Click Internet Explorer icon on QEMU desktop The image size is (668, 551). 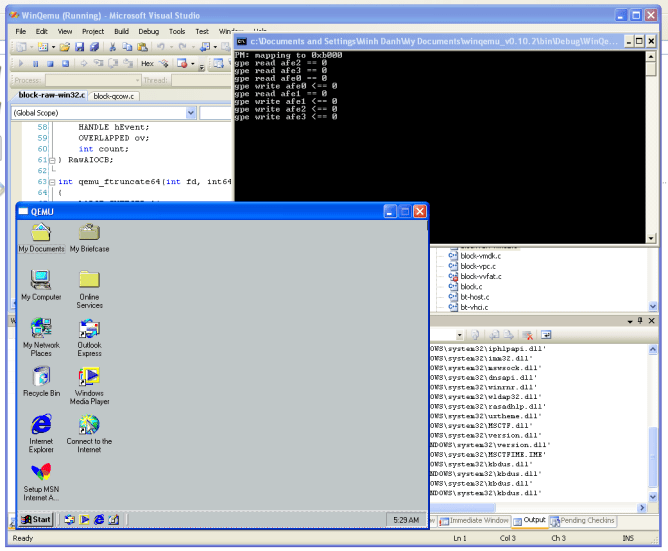click(41, 433)
